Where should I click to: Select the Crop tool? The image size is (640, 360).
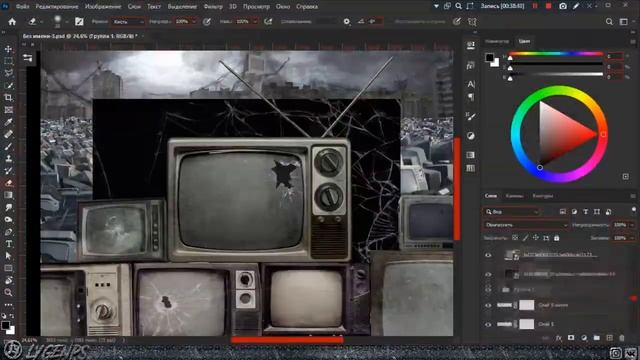click(8, 98)
